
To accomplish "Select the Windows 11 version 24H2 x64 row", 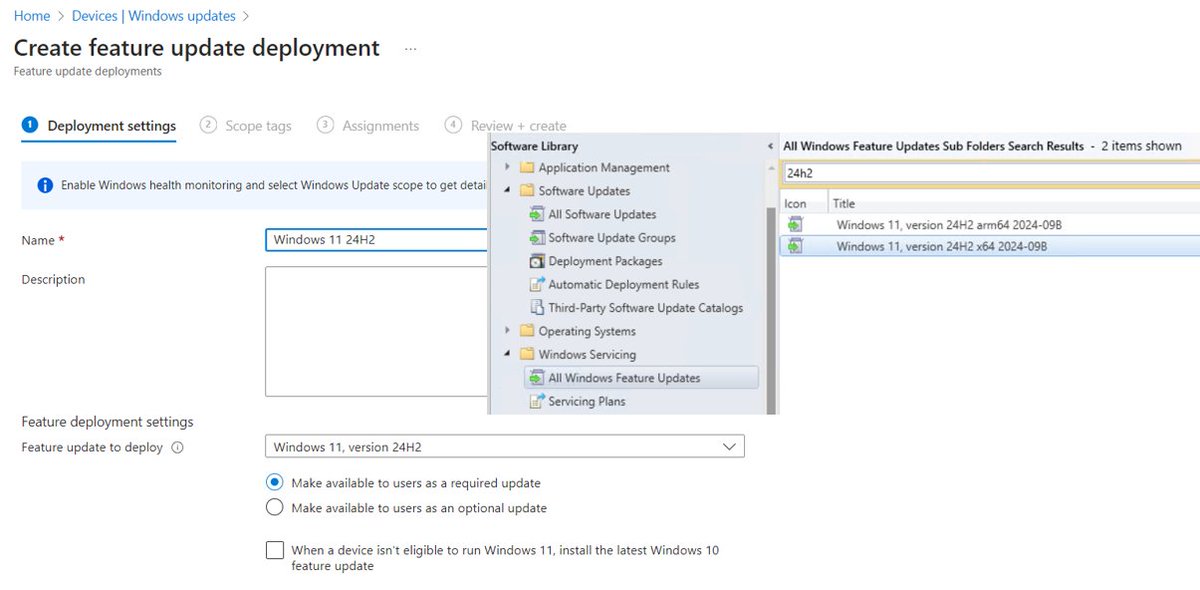I will click(990, 246).
